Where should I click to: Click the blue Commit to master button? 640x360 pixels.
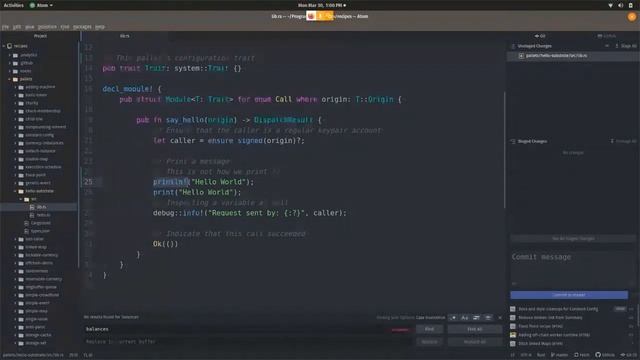tap(569, 295)
